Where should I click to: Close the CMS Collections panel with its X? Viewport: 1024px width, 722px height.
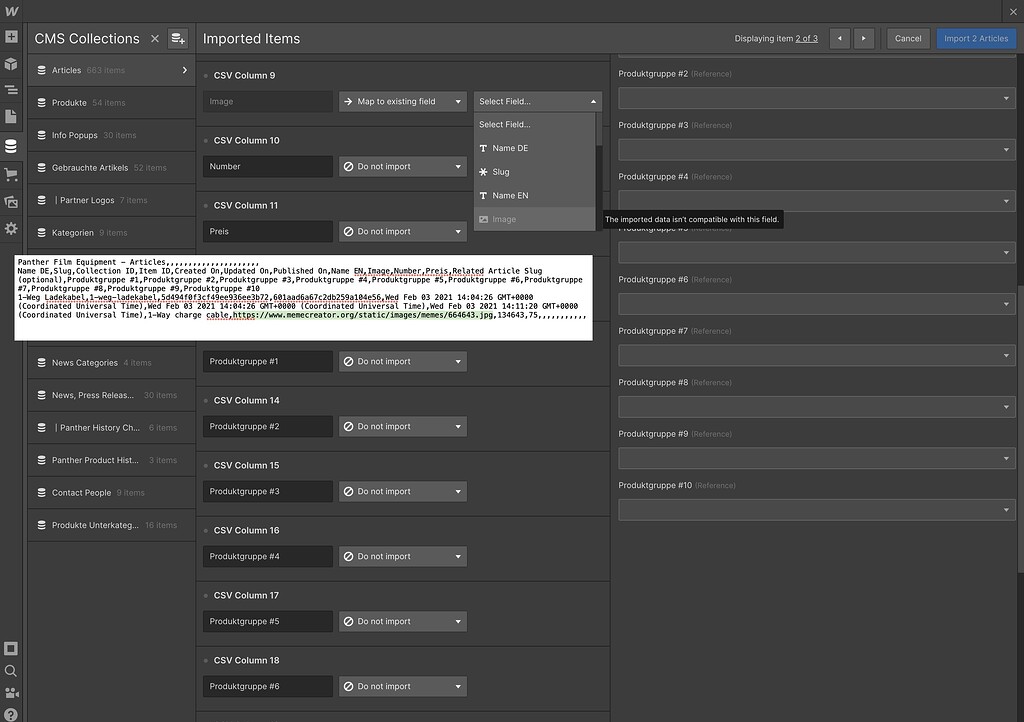(x=155, y=38)
